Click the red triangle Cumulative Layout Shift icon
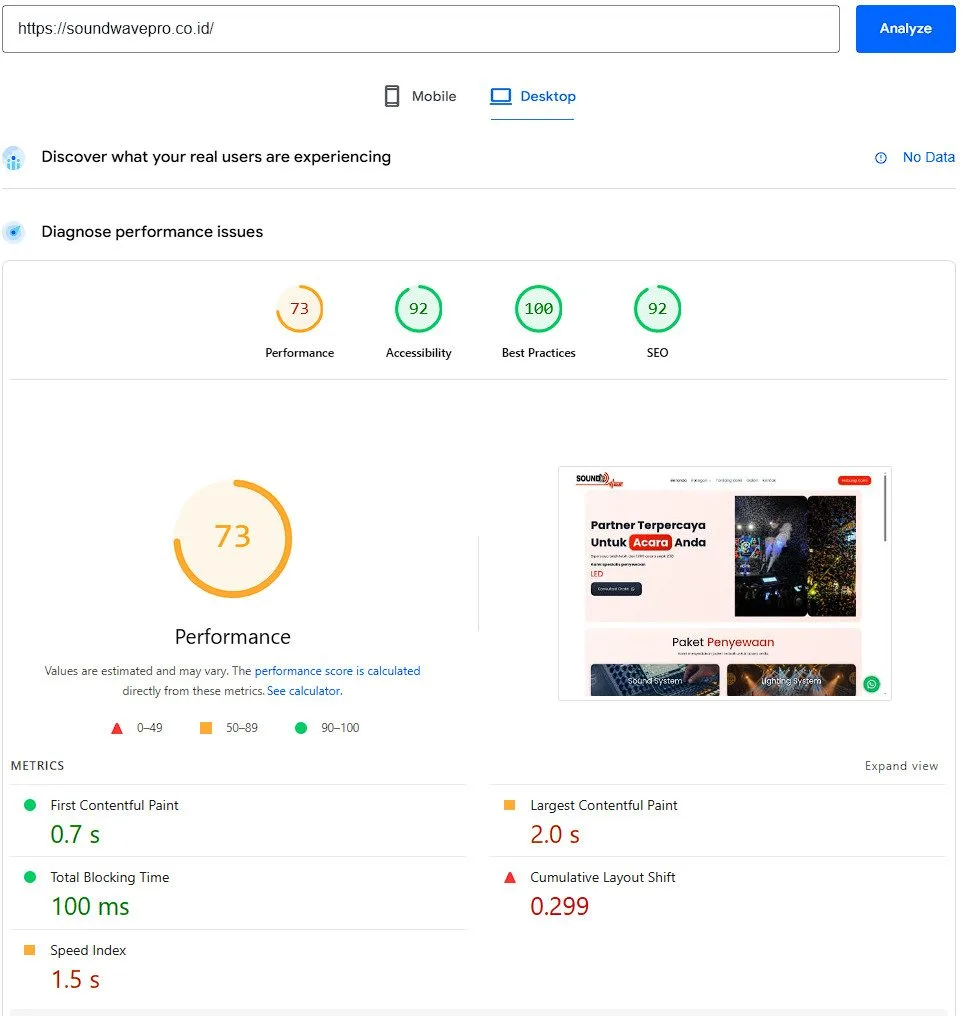Viewport: 962px width, 1016px height. pos(510,878)
